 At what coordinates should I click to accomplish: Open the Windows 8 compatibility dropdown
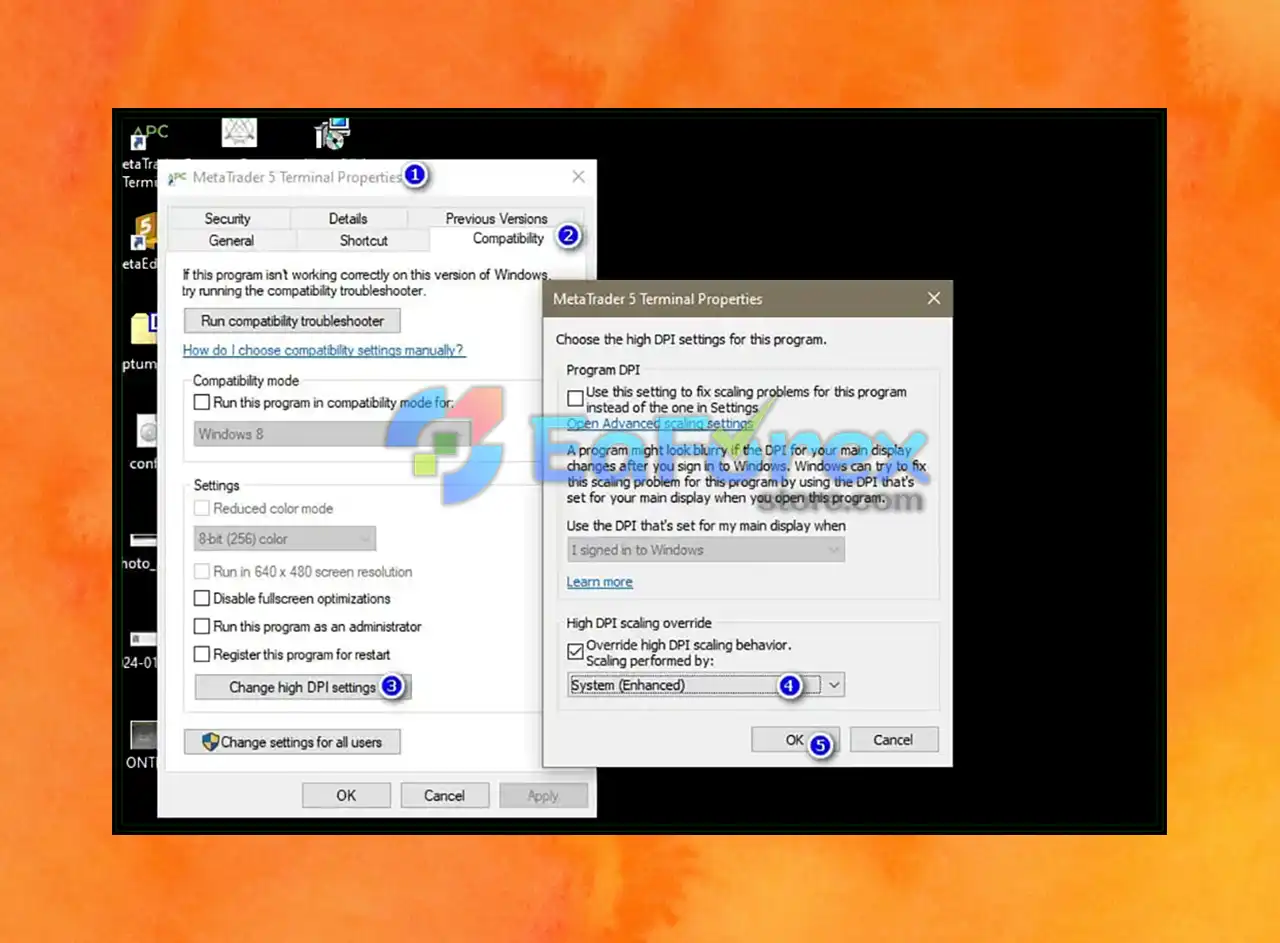[x=331, y=434]
